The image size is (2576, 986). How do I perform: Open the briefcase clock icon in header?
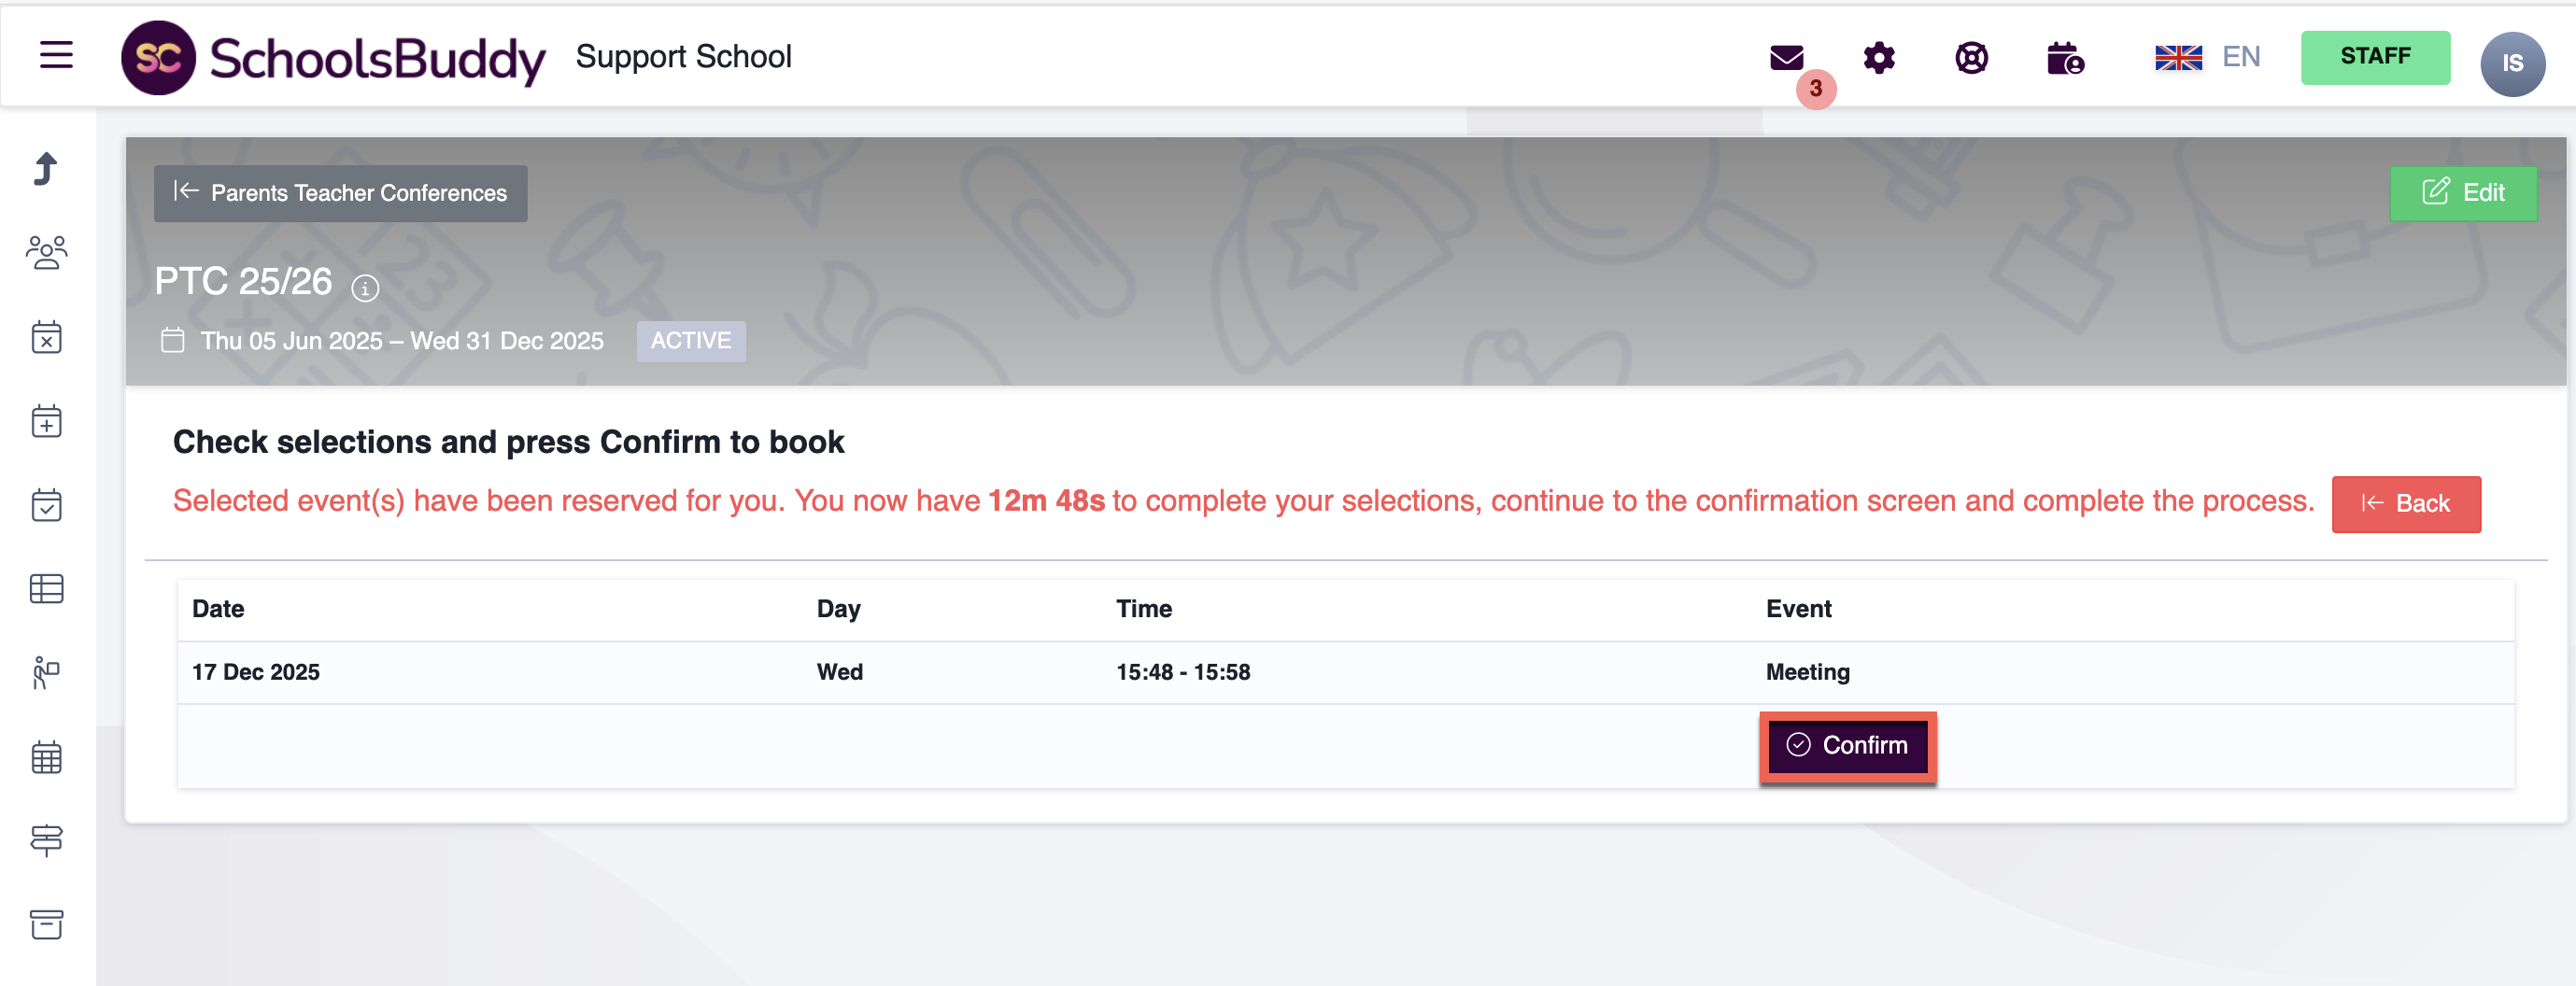2064,58
